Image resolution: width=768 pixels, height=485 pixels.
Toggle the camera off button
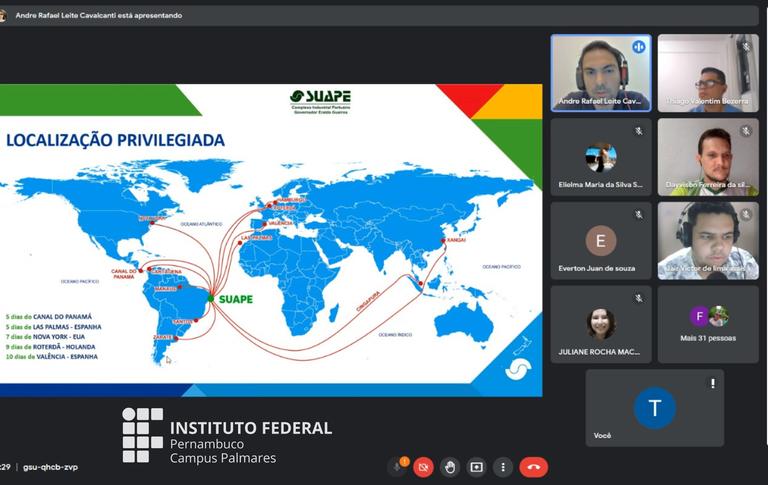pos(423,467)
